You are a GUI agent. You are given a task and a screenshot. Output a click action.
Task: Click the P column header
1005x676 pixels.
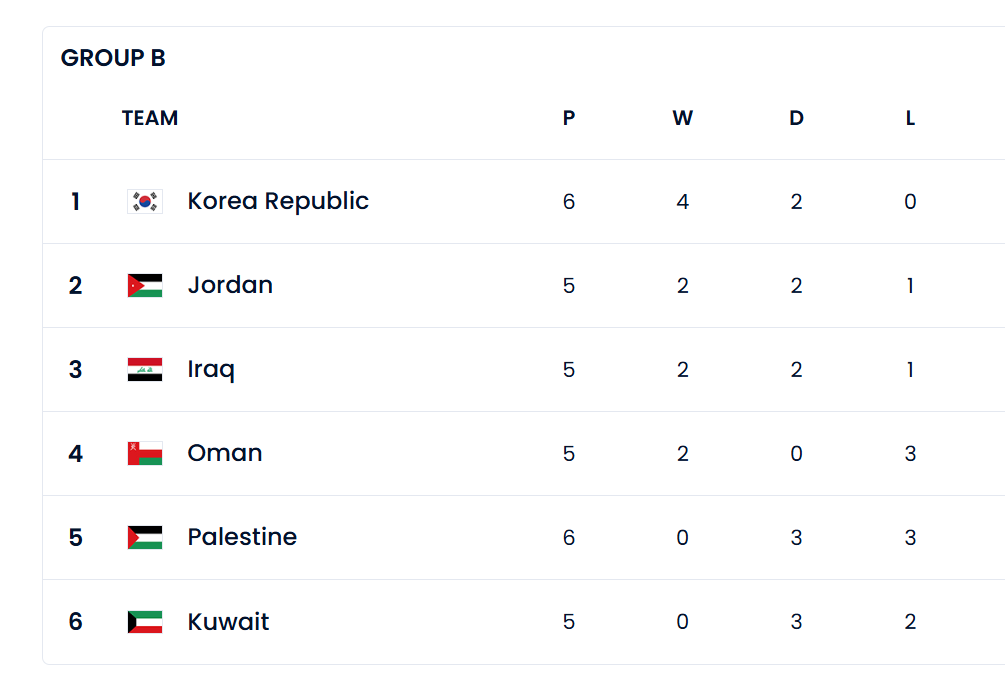pos(569,118)
